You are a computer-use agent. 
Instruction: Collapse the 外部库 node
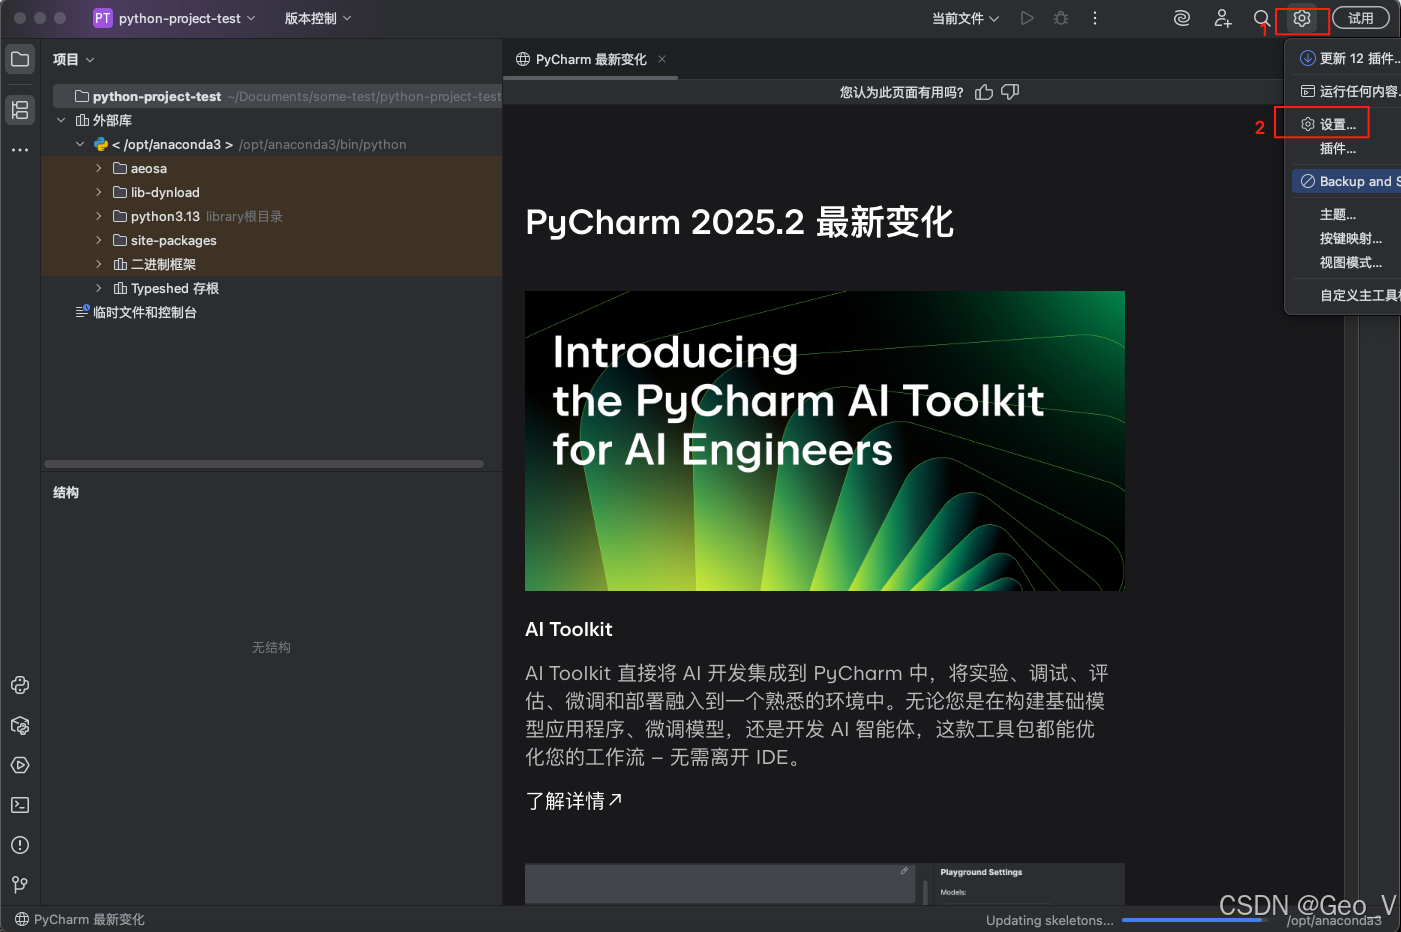click(x=61, y=120)
